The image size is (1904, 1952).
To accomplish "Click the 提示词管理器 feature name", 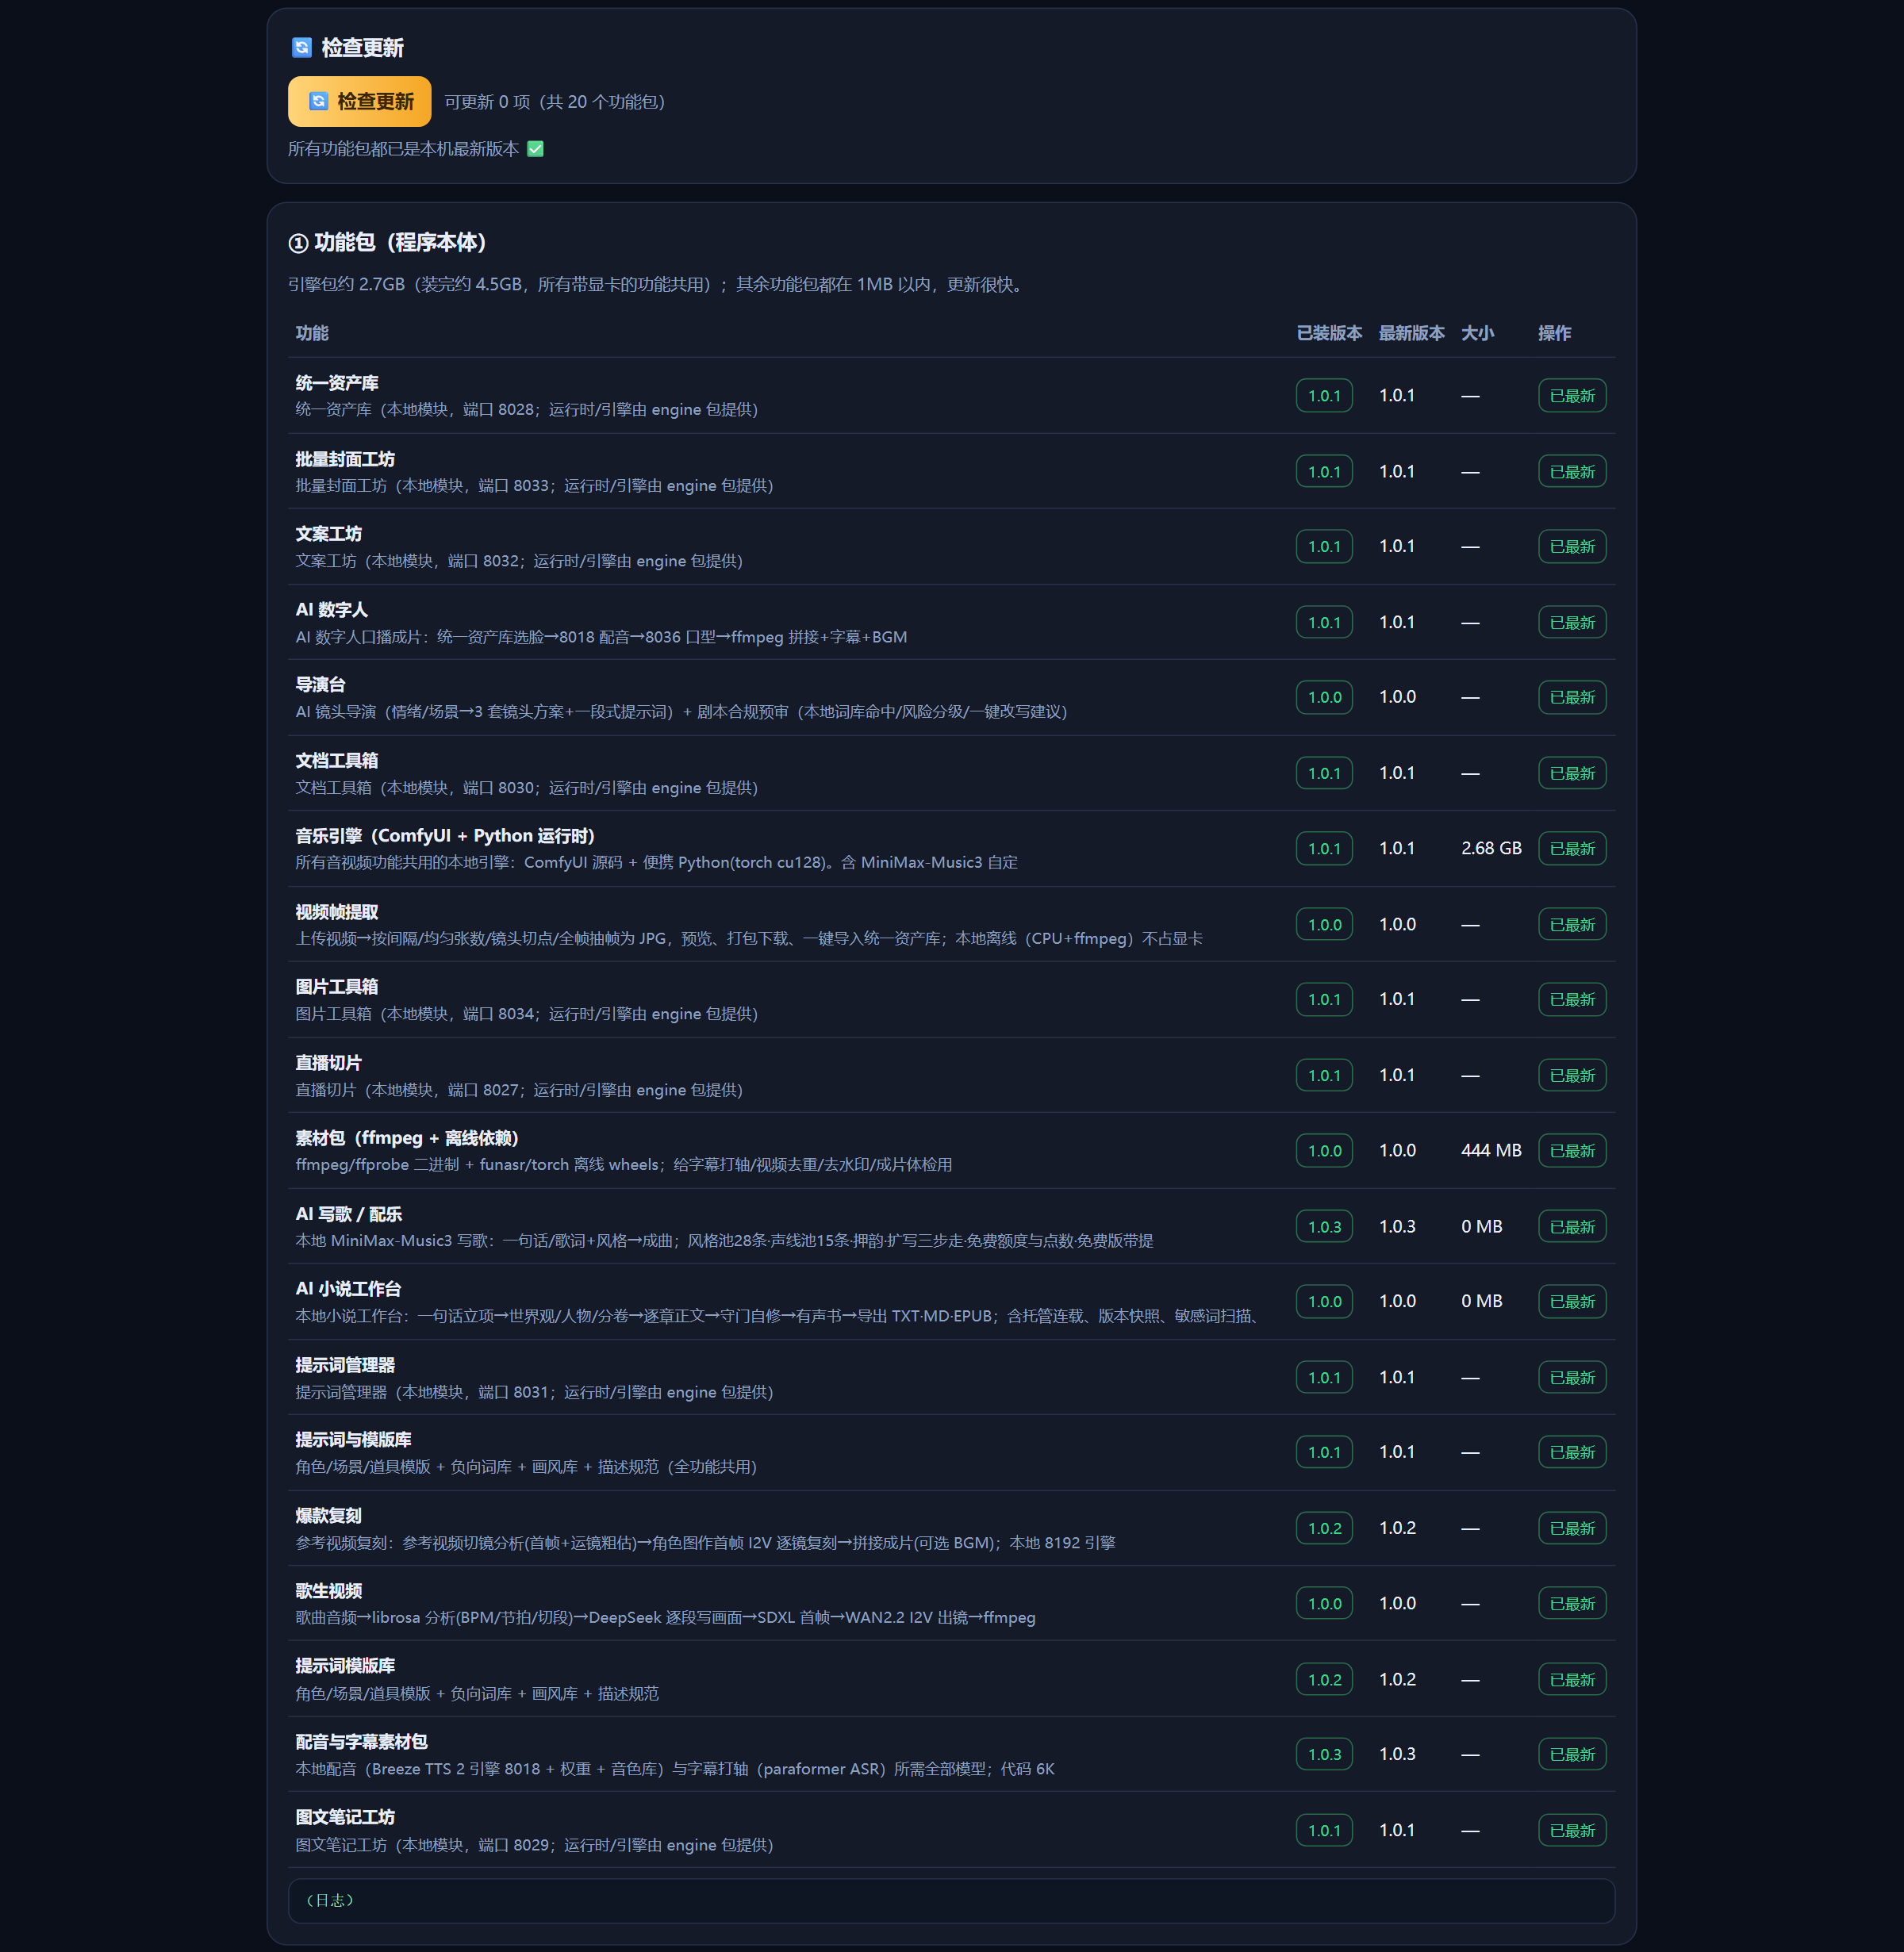I will tap(345, 1365).
